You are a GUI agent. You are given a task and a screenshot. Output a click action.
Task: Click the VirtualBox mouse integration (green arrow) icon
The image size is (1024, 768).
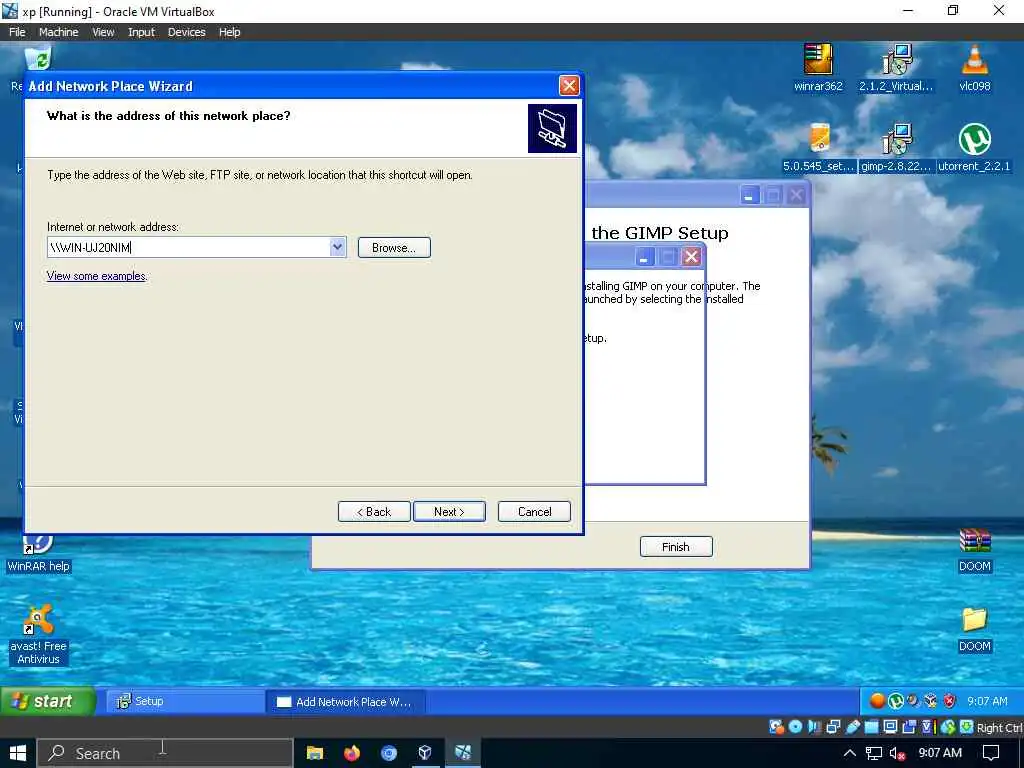(948, 727)
